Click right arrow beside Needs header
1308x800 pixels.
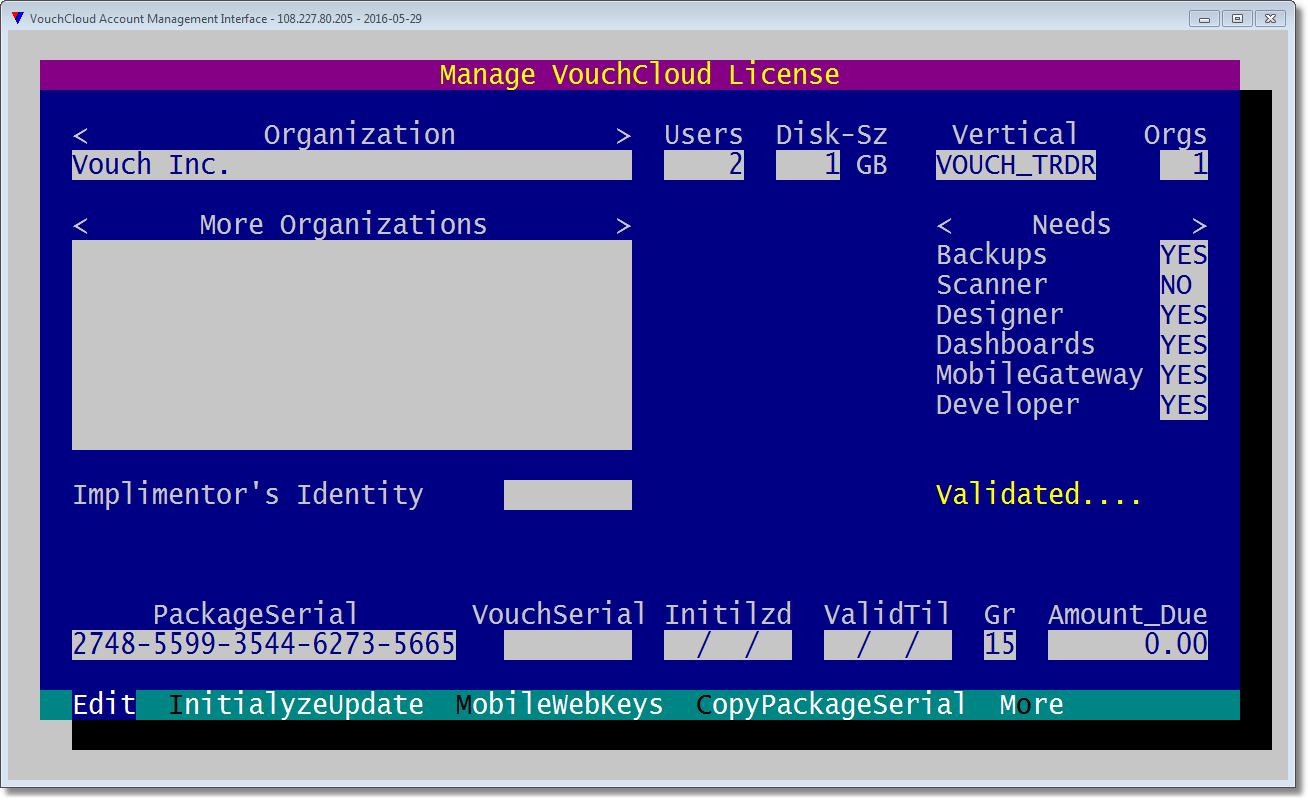(x=1199, y=226)
